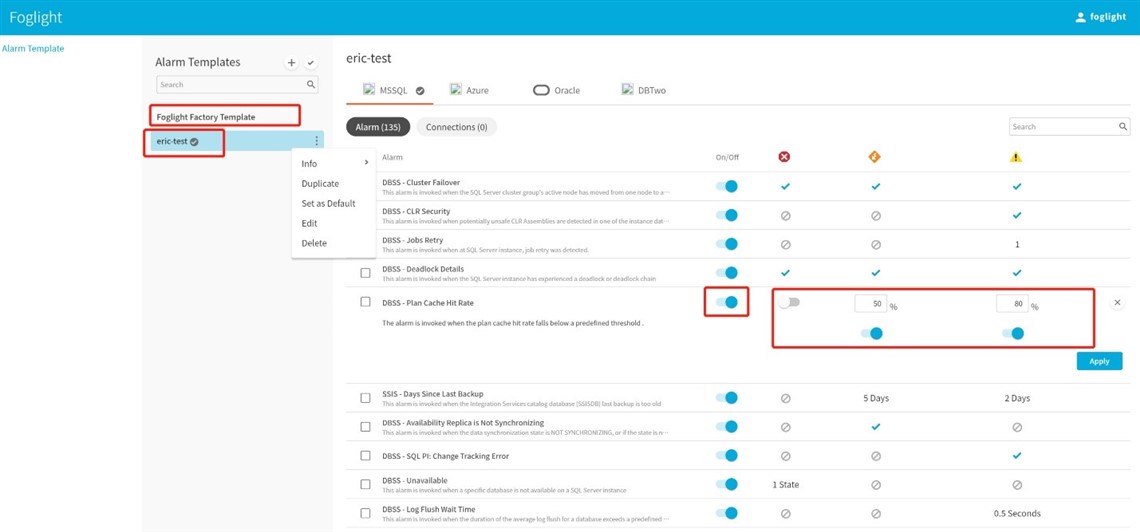This screenshot has height=532, width=1140.
Task: Toggle DBSS - Jobs Retry alarm switch
Action: 726,244
